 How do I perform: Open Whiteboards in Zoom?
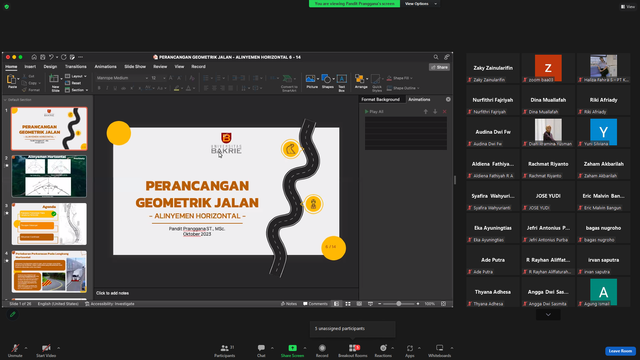point(439,350)
